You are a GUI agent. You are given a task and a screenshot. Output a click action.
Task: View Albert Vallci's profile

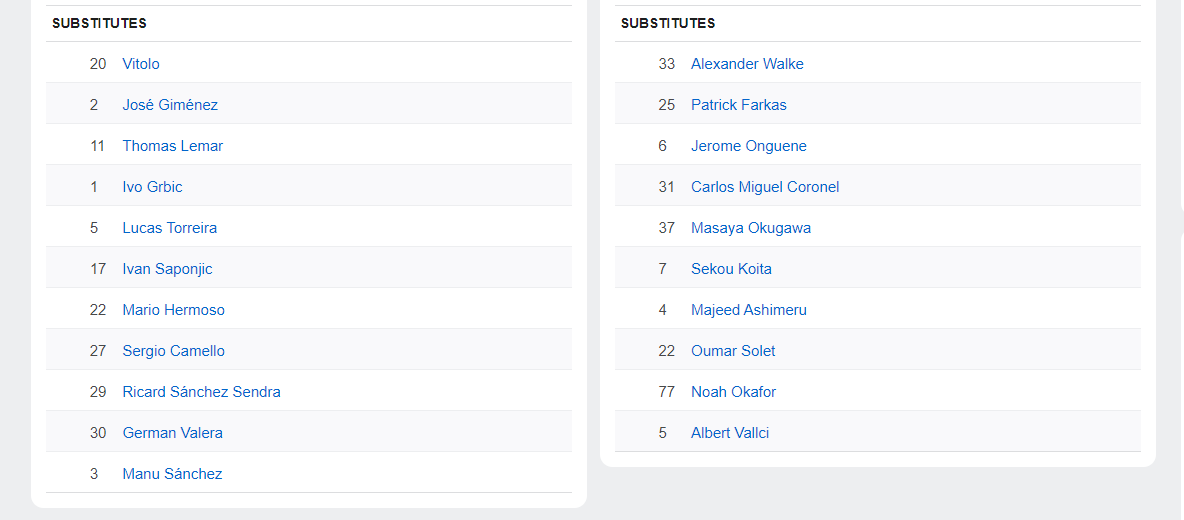(730, 433)
